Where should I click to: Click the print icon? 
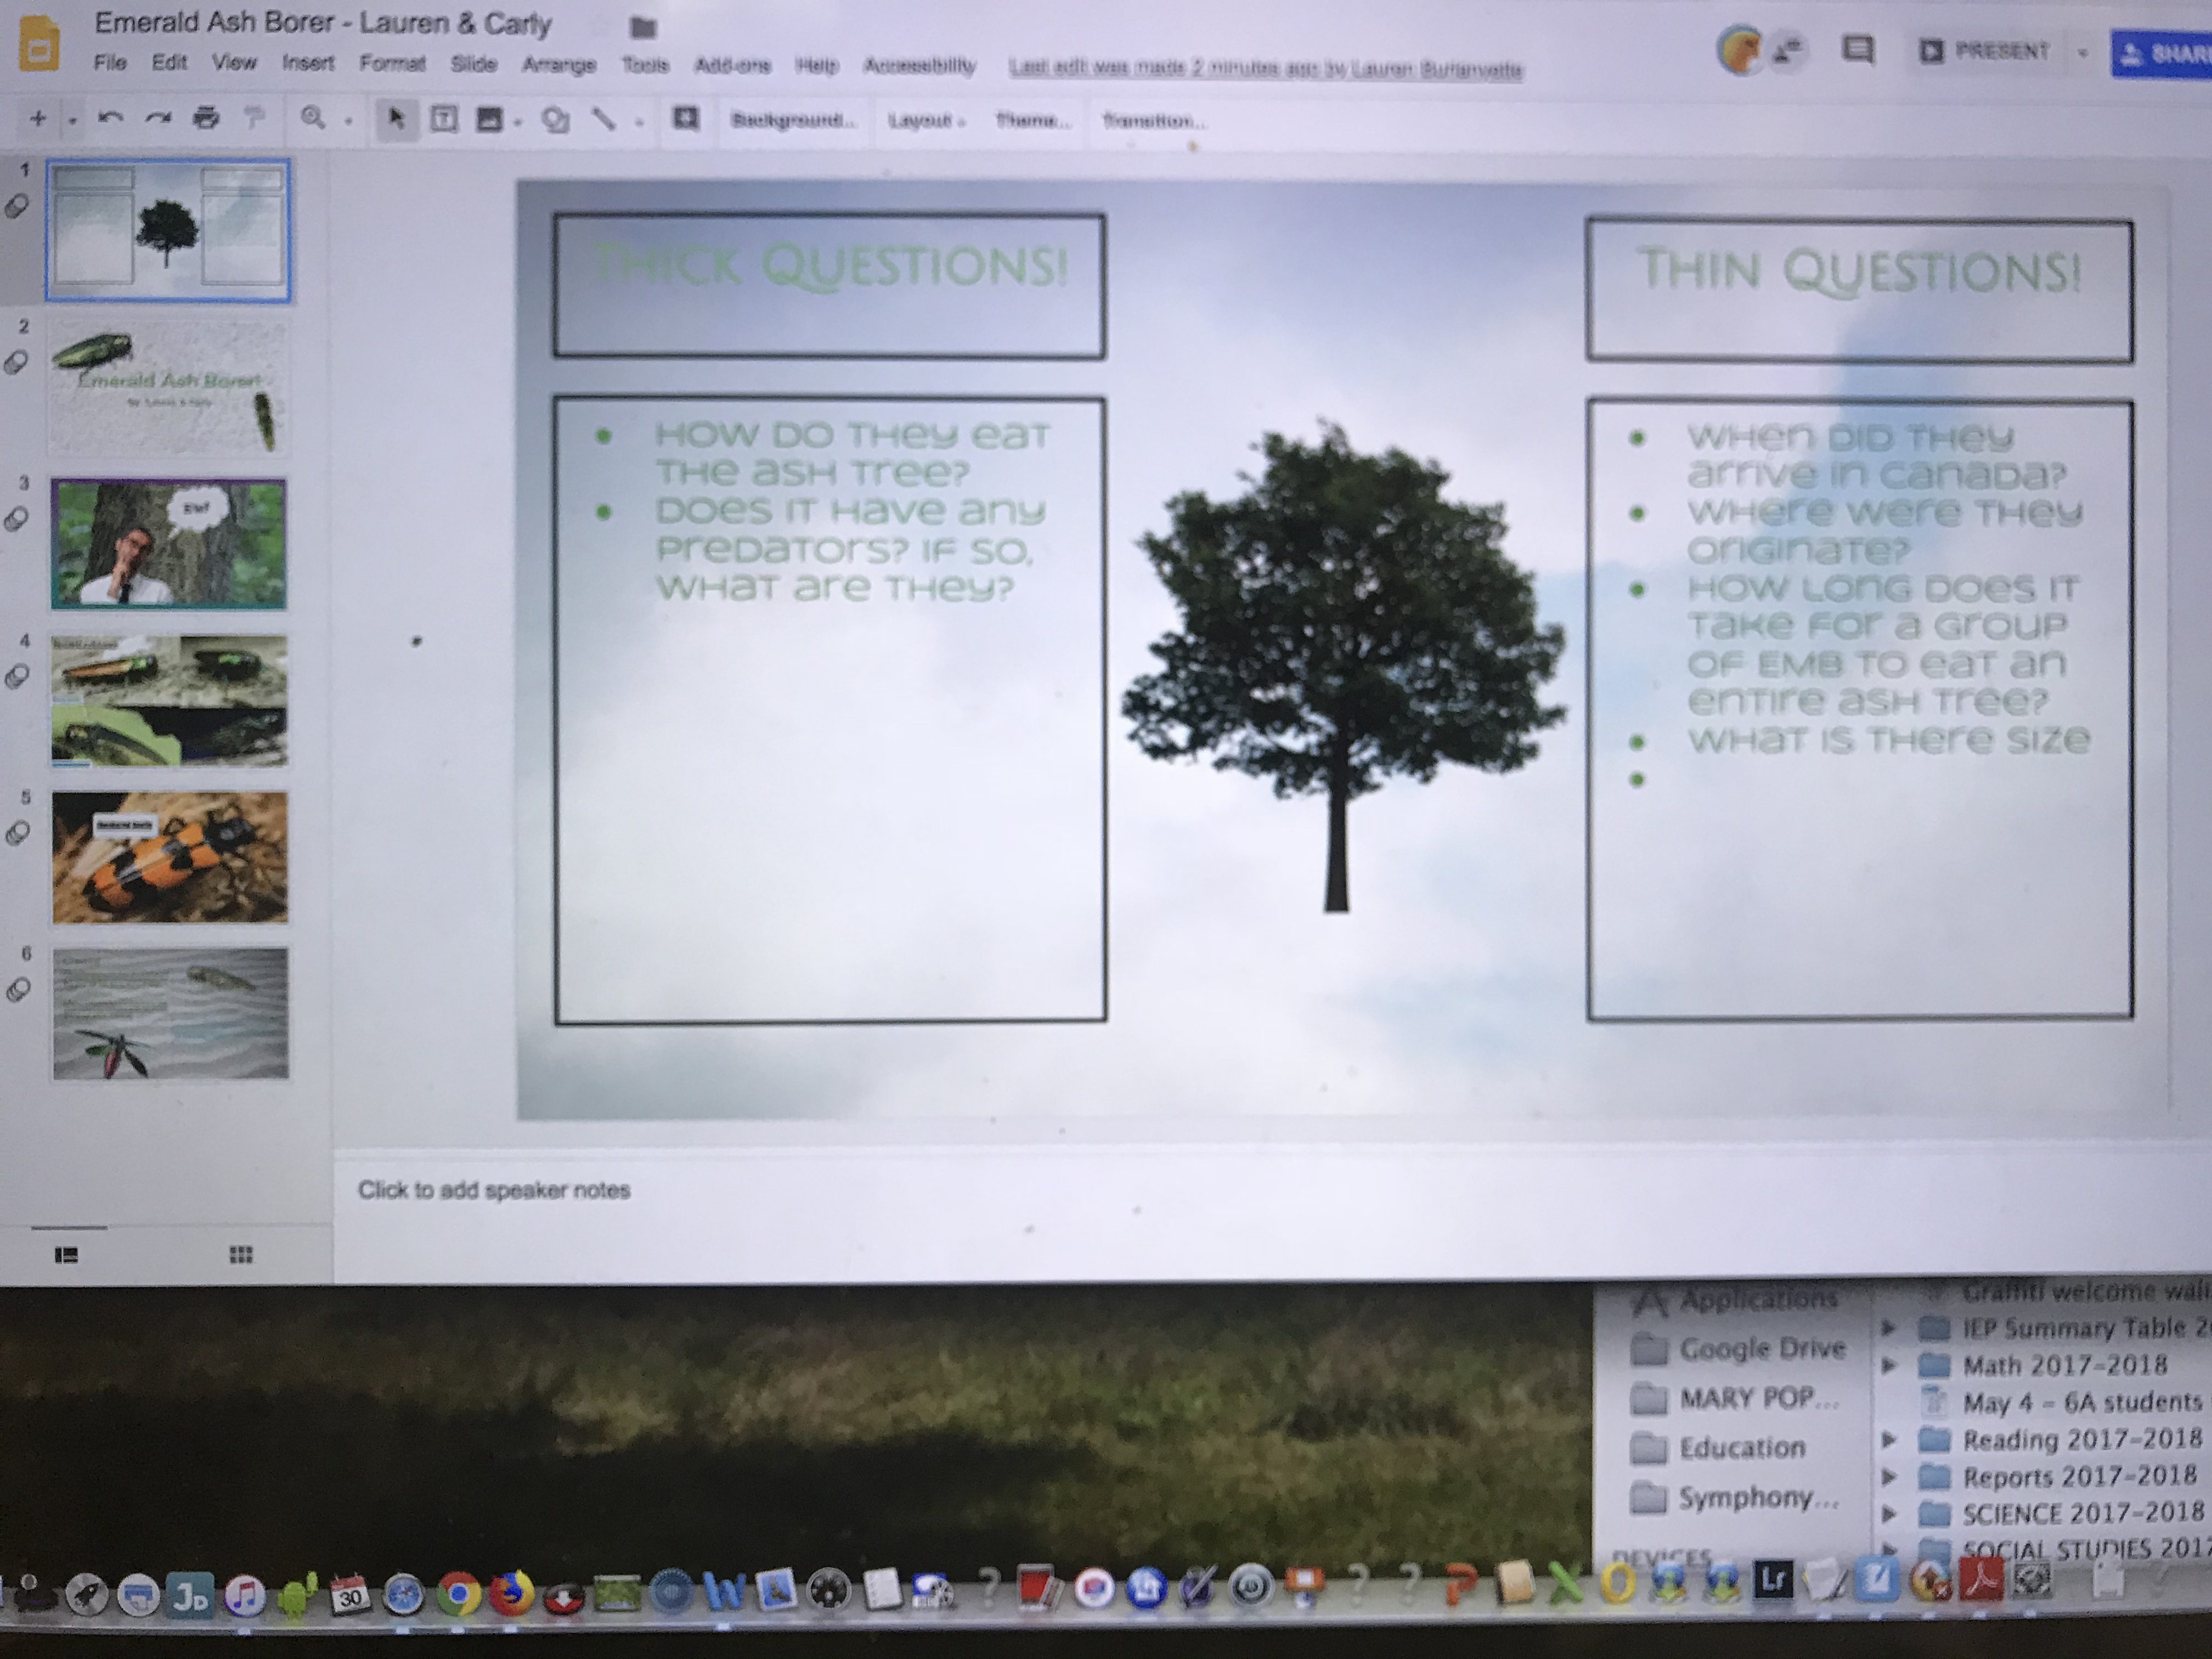[x=206, y=119]
